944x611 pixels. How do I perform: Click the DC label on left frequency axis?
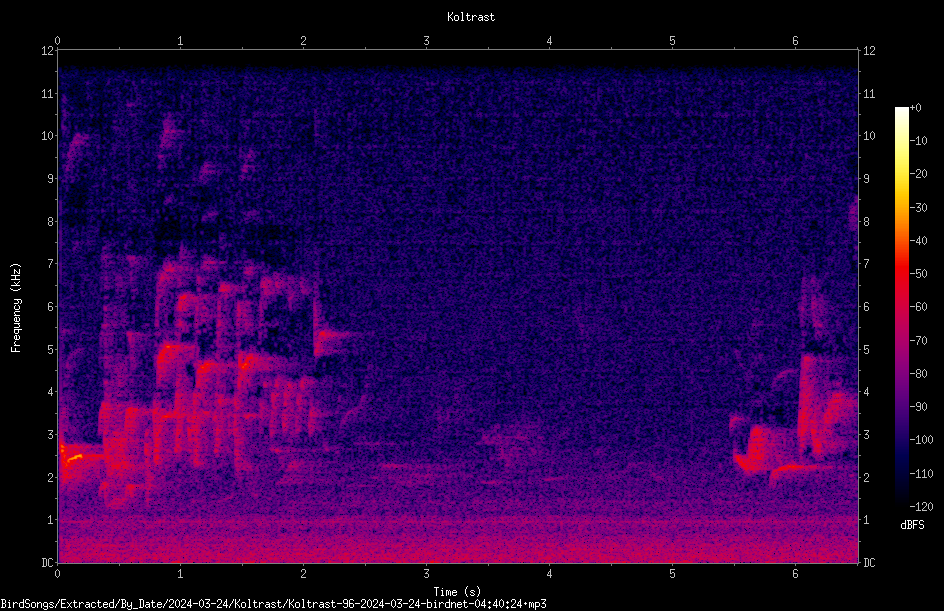point(48,563)
